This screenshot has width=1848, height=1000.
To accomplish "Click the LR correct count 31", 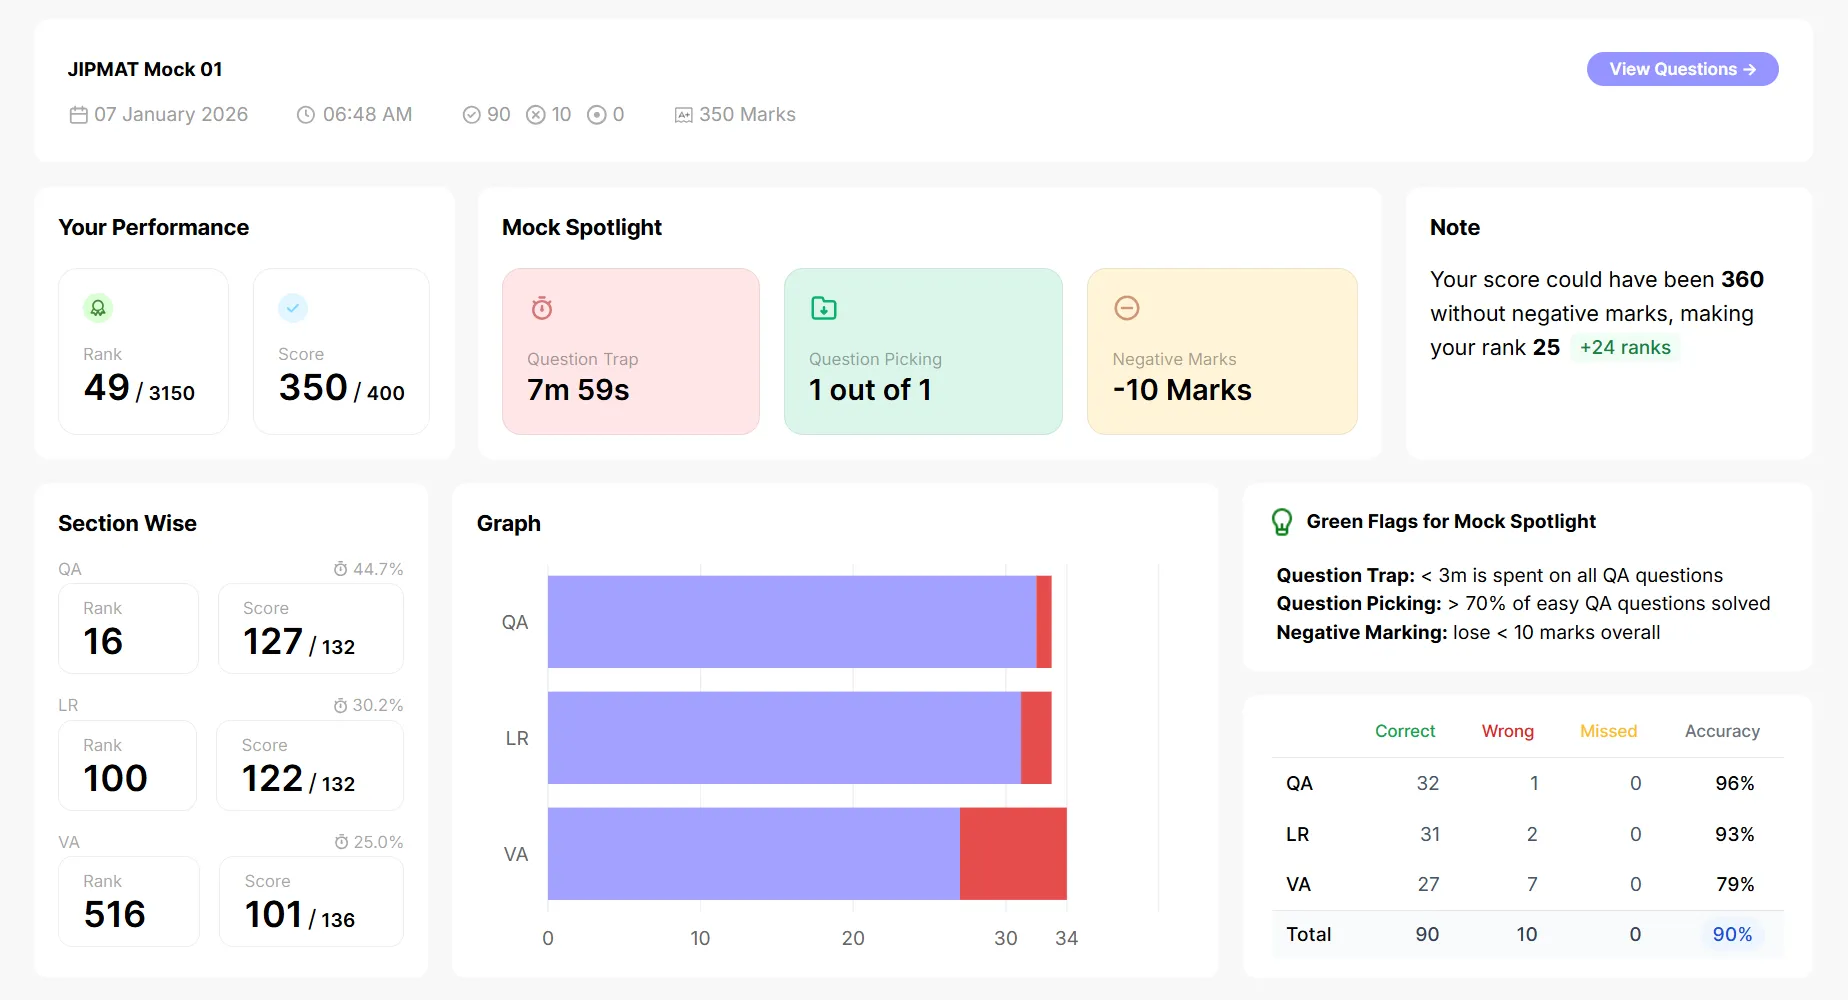I will [1430, 834].
